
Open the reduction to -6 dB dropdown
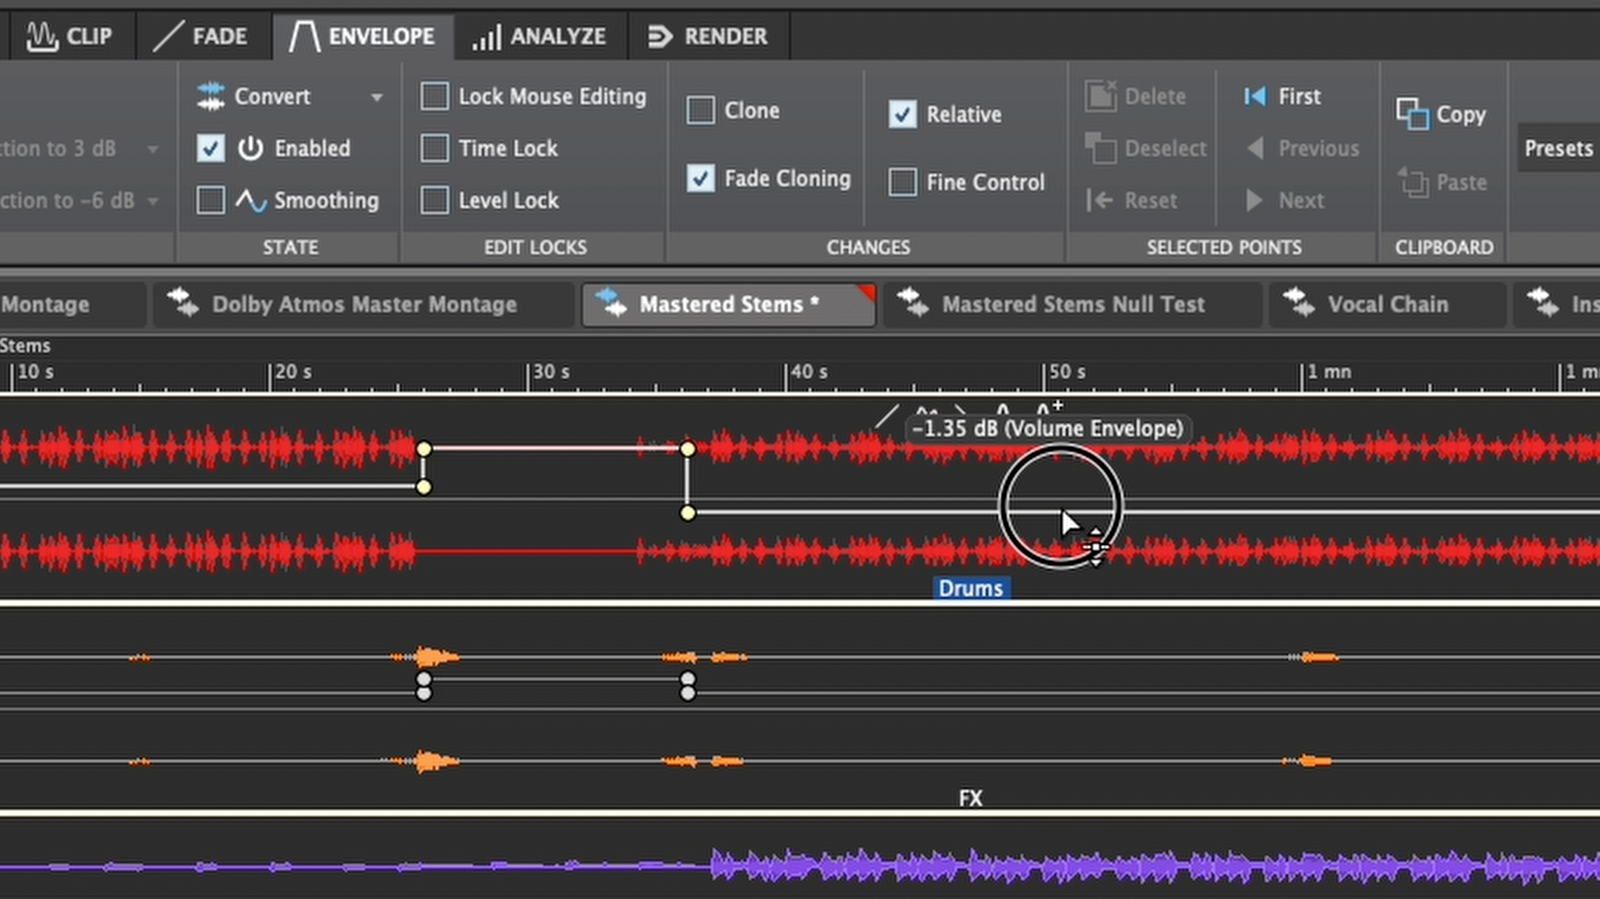pyautogui.click(x=152, y=201)
